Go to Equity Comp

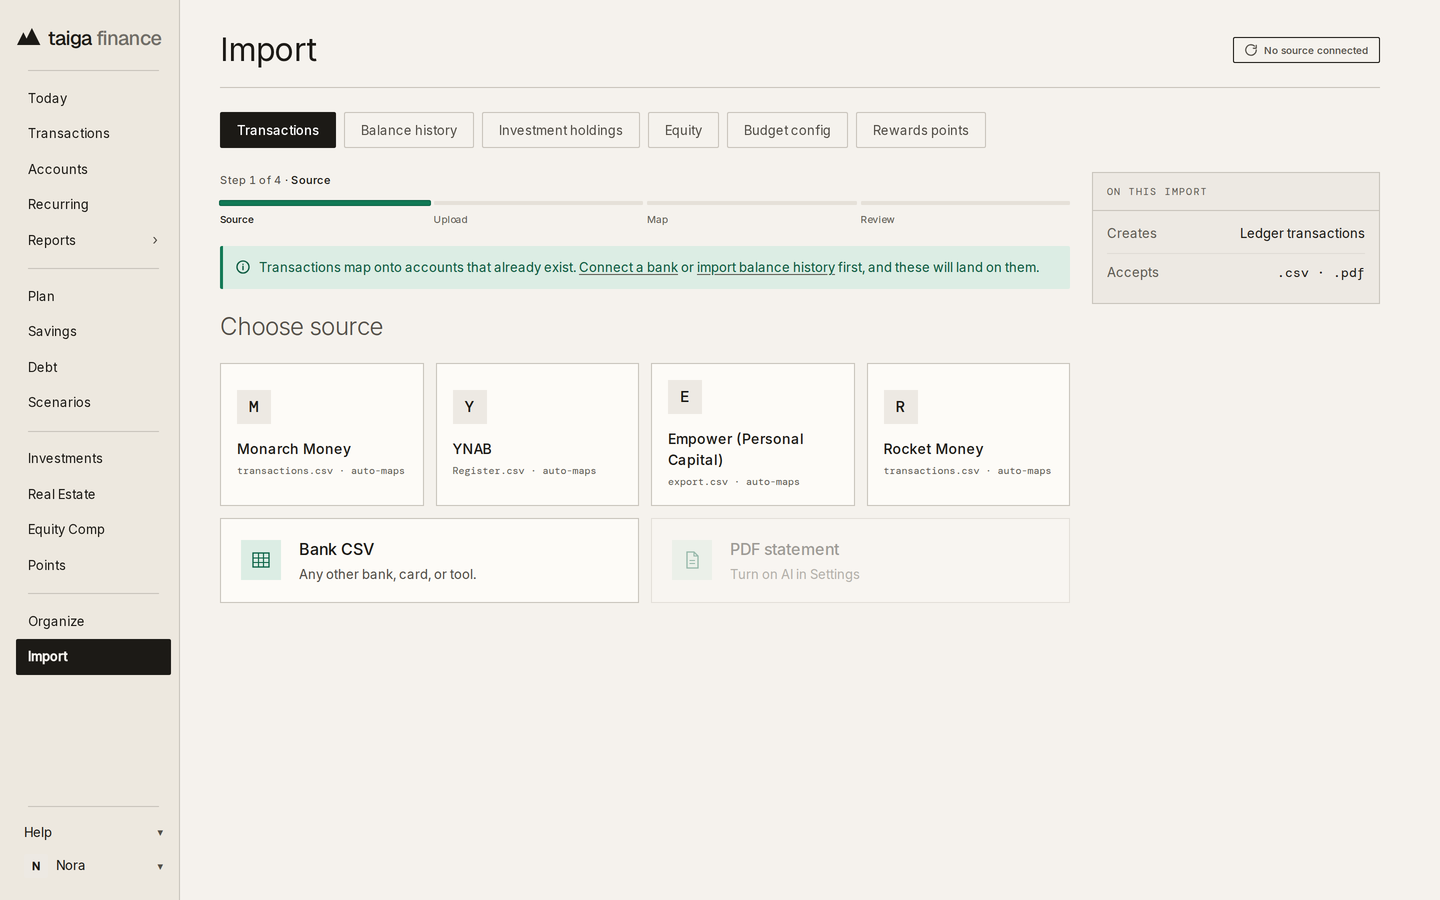93,529
